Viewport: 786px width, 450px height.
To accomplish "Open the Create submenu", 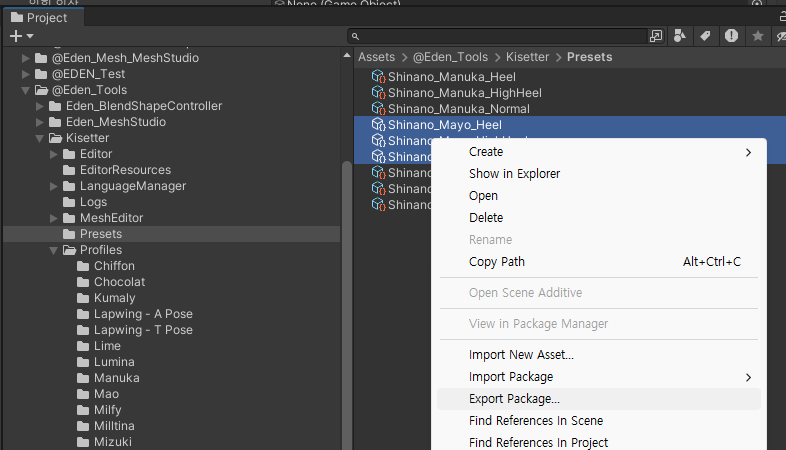I will tap(599, 152).
